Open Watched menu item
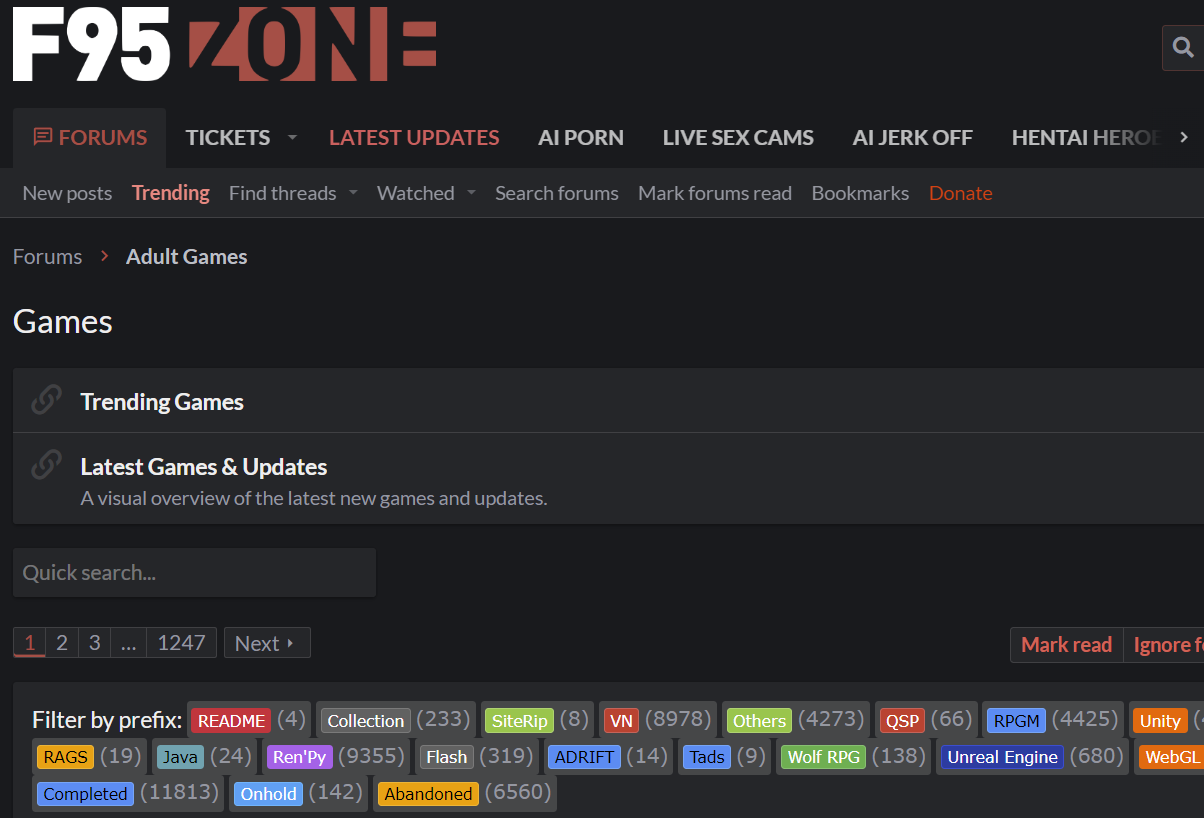Image resolution: width=1204 pixels, height=818 pixels. click(416, 193)
